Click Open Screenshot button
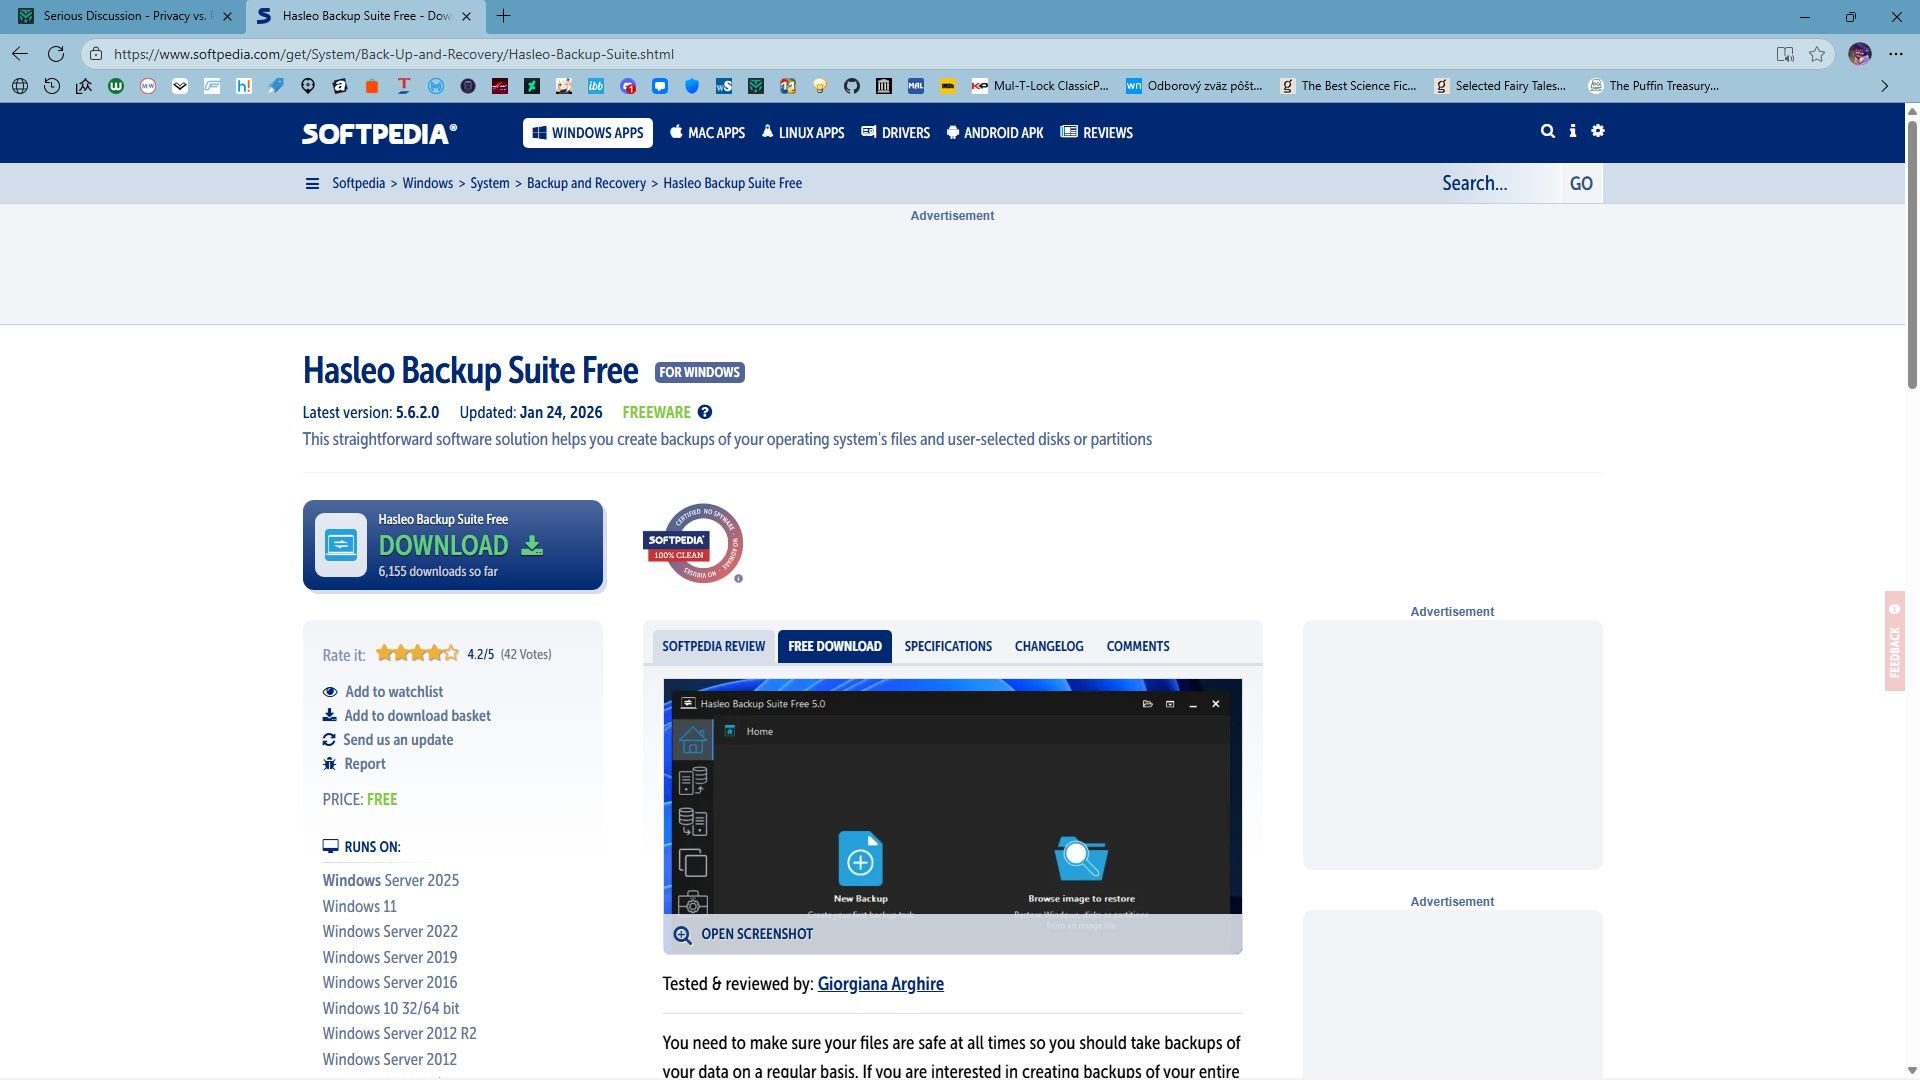The image size is (1920, 1080). (744, 935)
